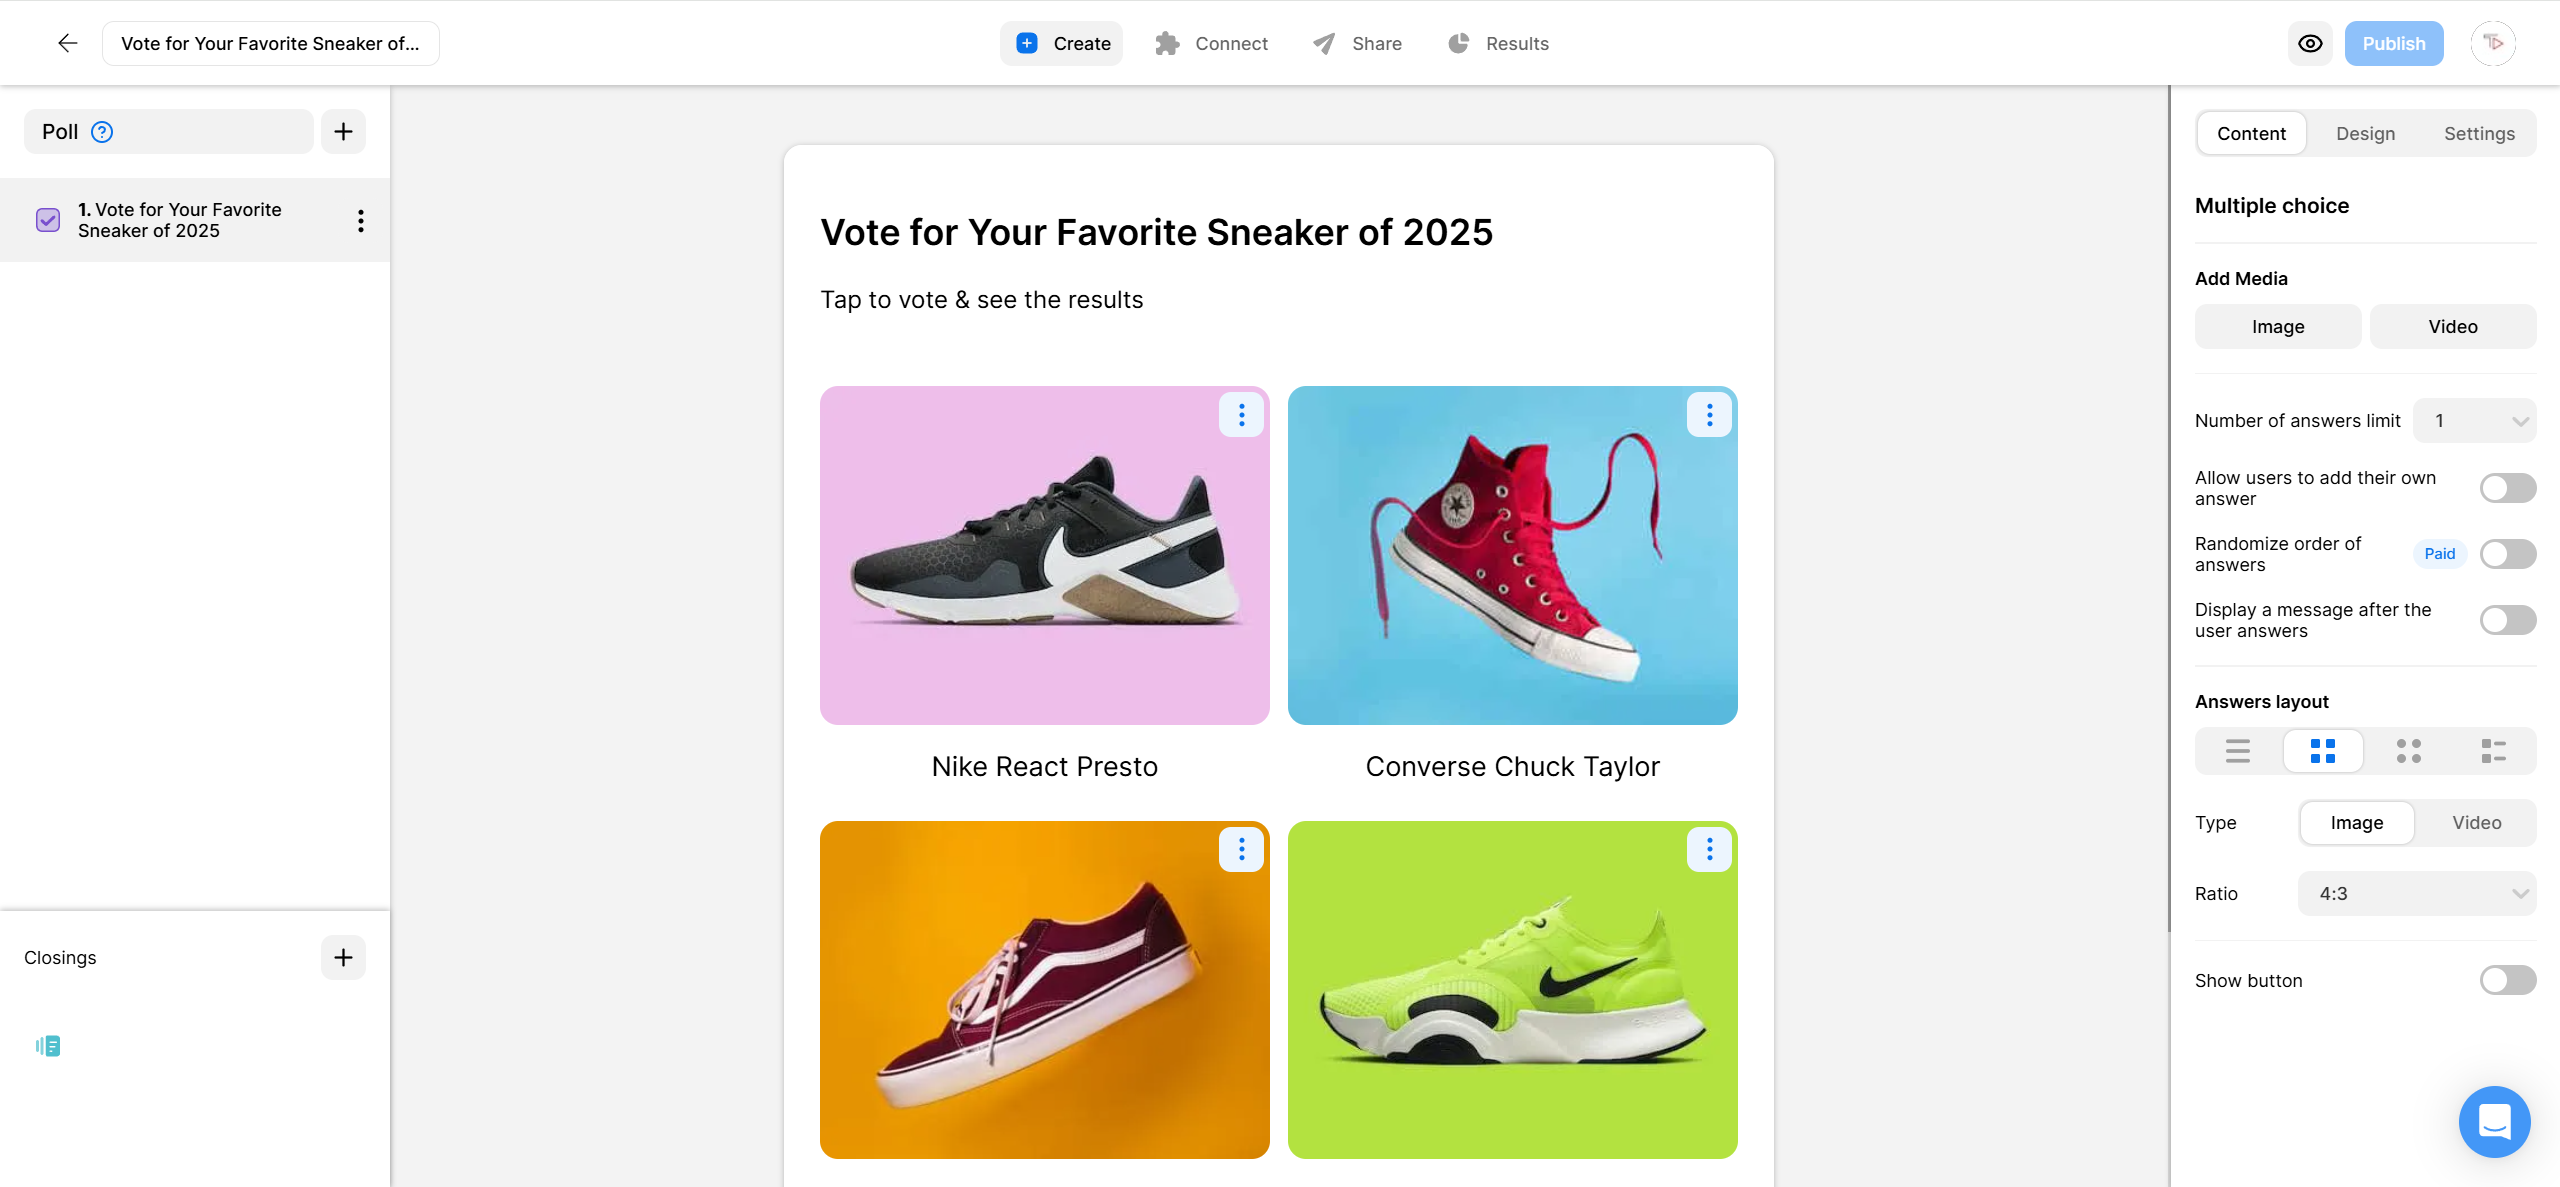This screenshot has width=2560, height=1187.
Task: Click the Share icon in the top bar
Action: tap(1322, 43)
